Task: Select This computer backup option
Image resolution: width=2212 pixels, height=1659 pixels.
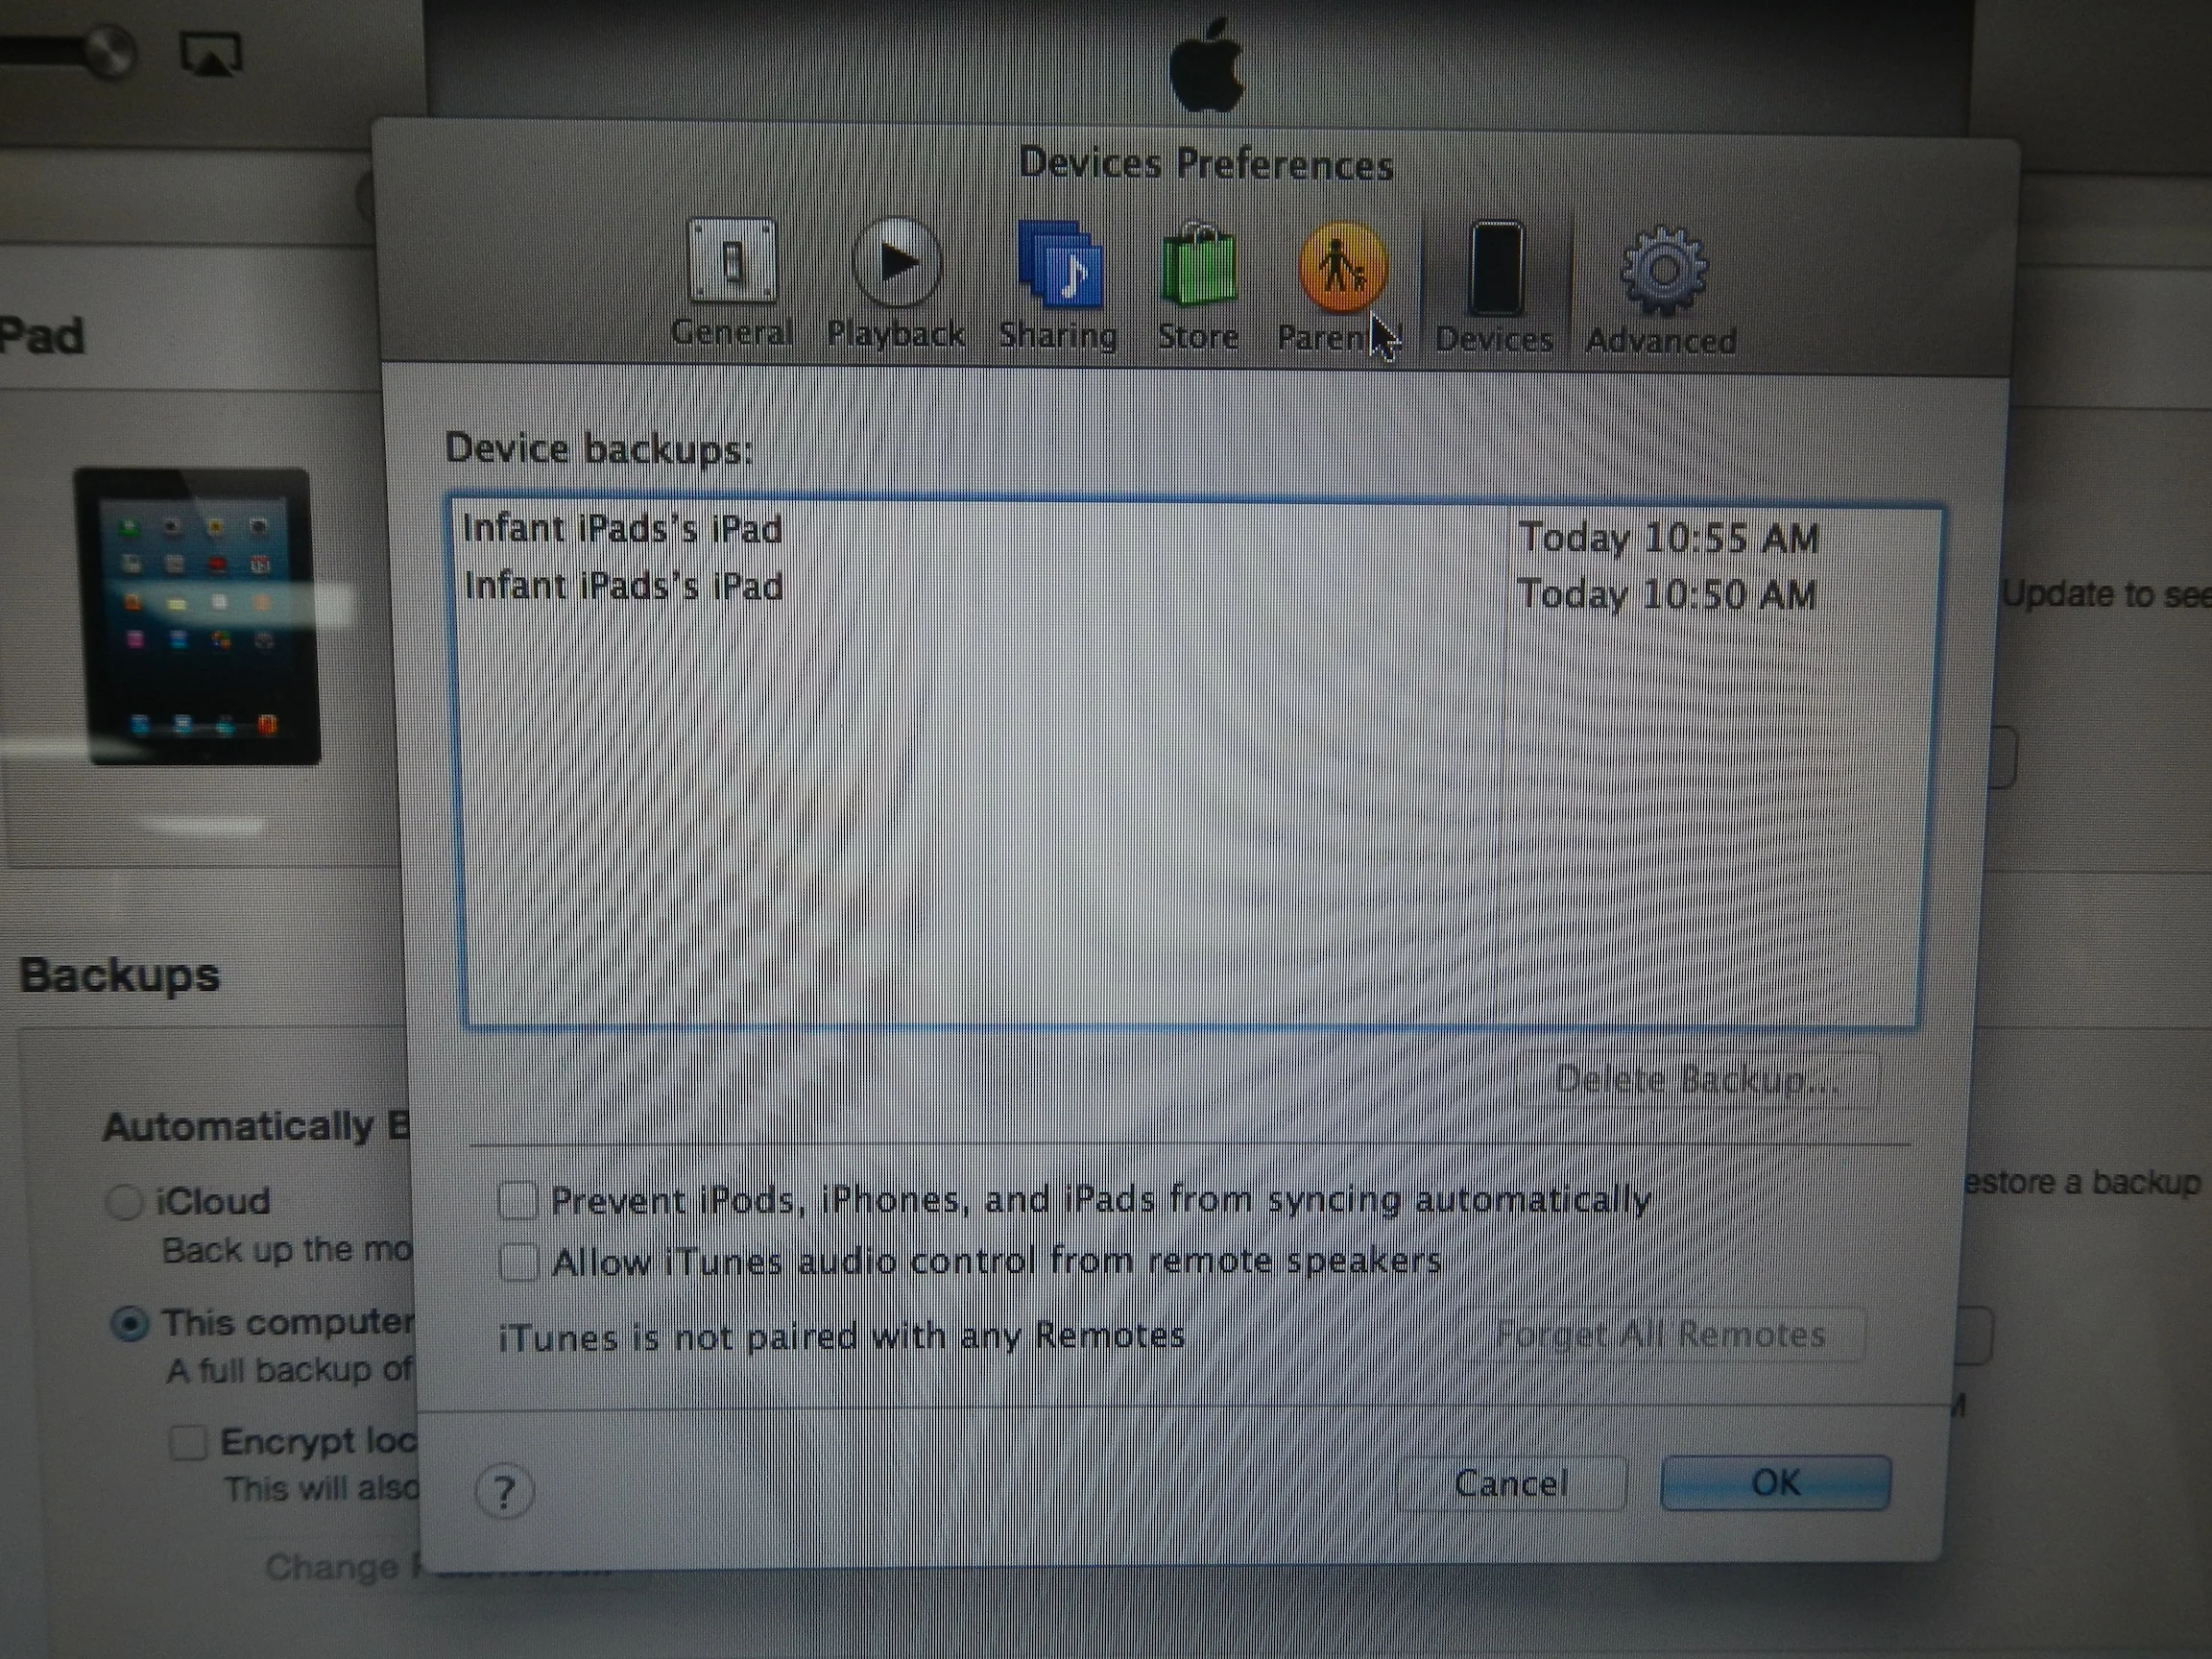Action: click(130, 1324)
